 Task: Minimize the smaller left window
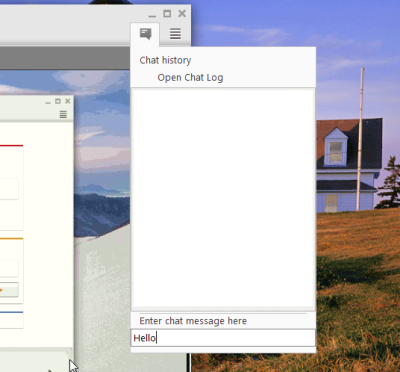pos(48,103)
